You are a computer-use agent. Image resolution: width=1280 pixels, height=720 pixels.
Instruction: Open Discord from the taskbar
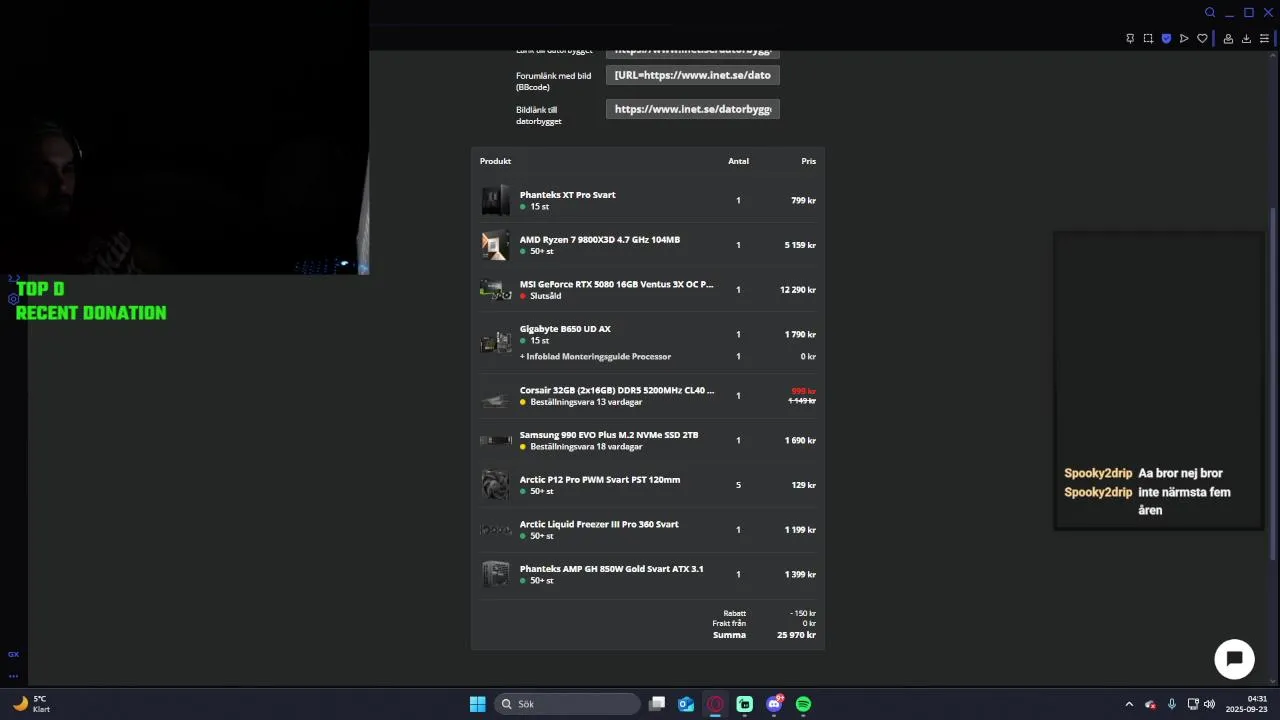pyautogui.click(x=774, y=704)
